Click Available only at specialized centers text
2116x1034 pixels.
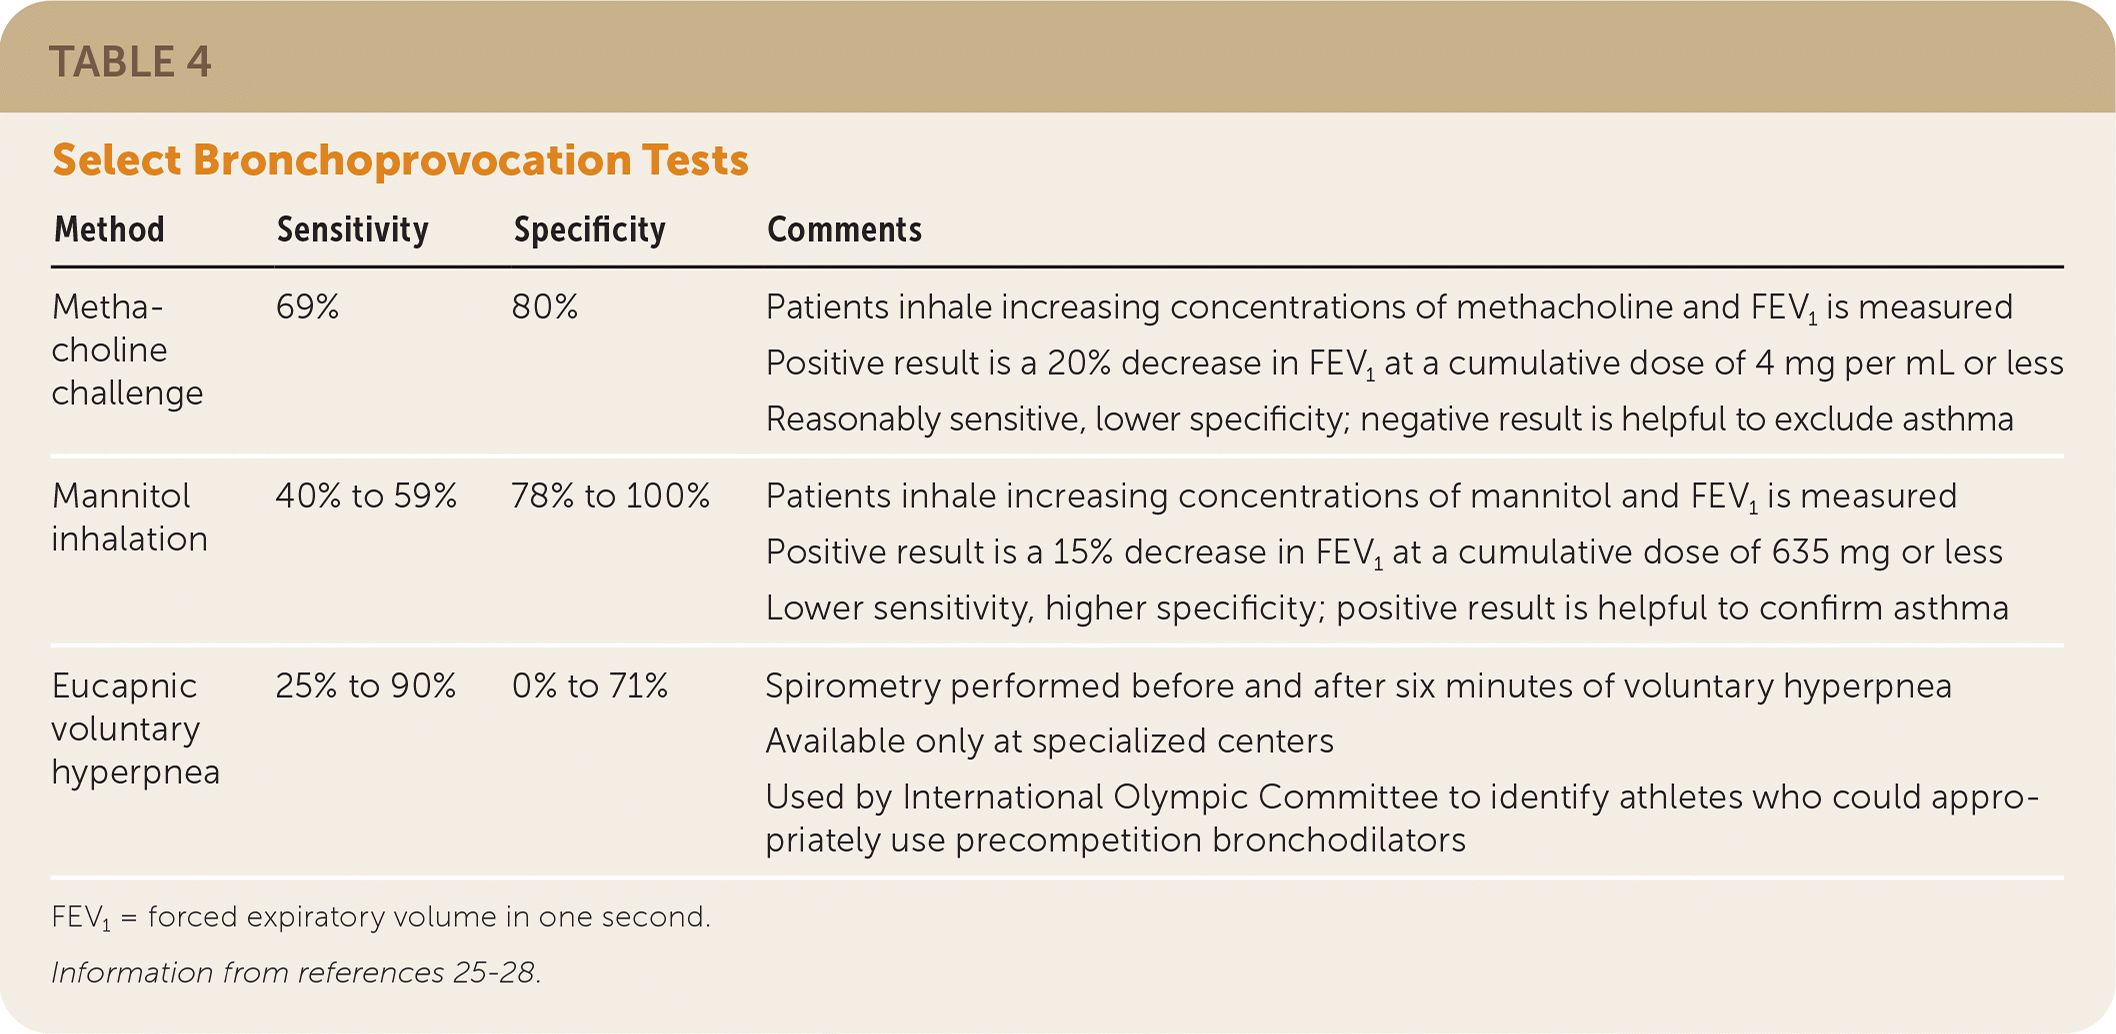tap(1049, 741)
